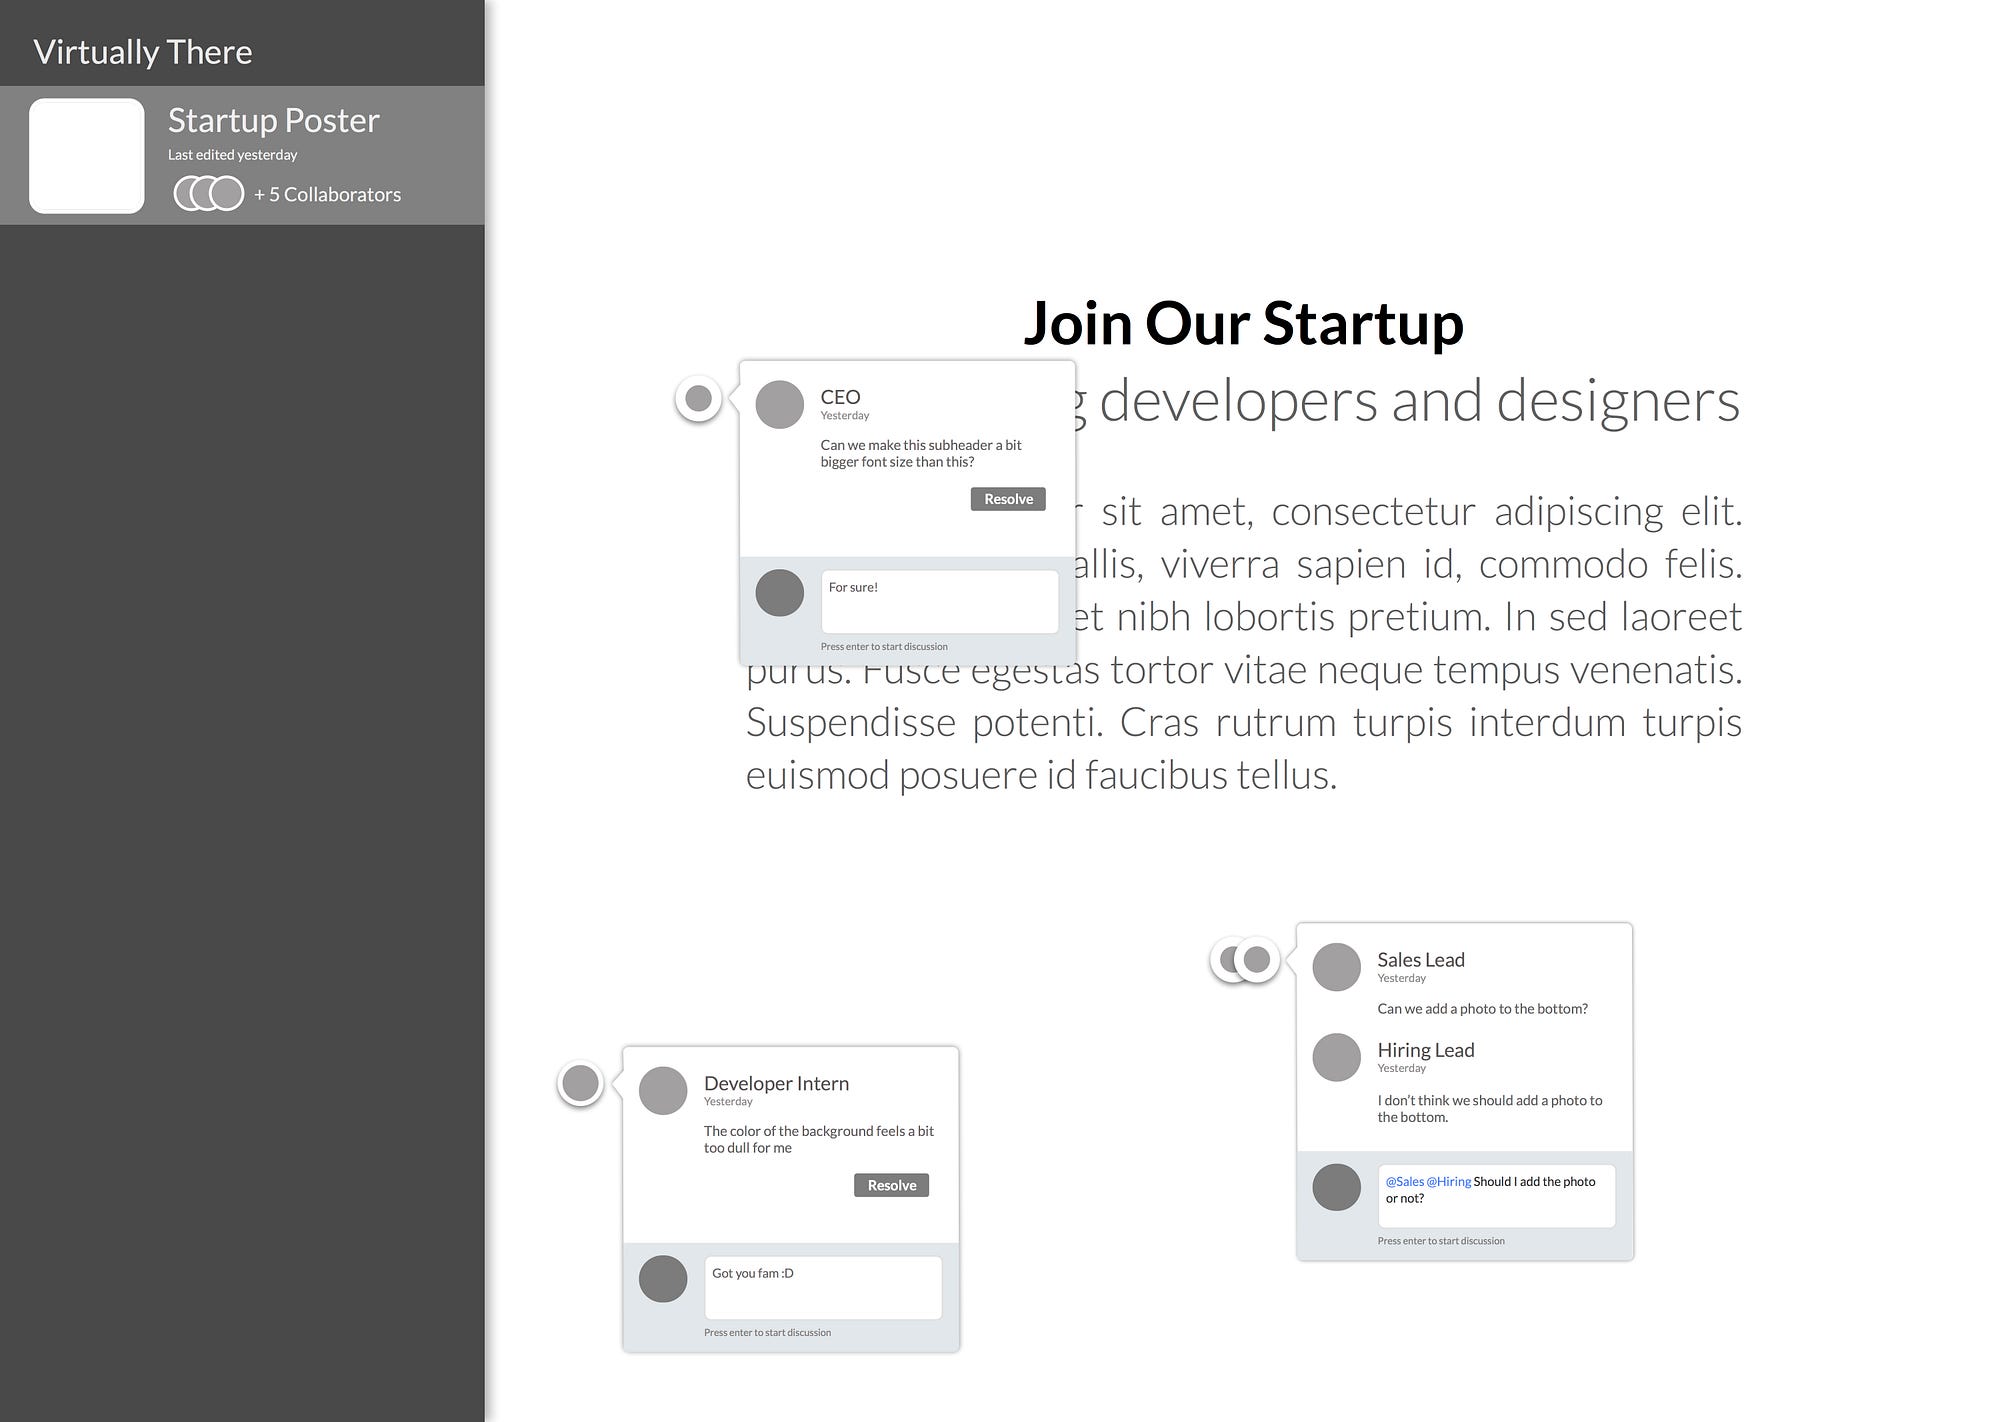The width and height of the screenshot is (2000, 1422).
Task: Click the Hiring Lead avatar
Action: click(x=1337, y=1057)
